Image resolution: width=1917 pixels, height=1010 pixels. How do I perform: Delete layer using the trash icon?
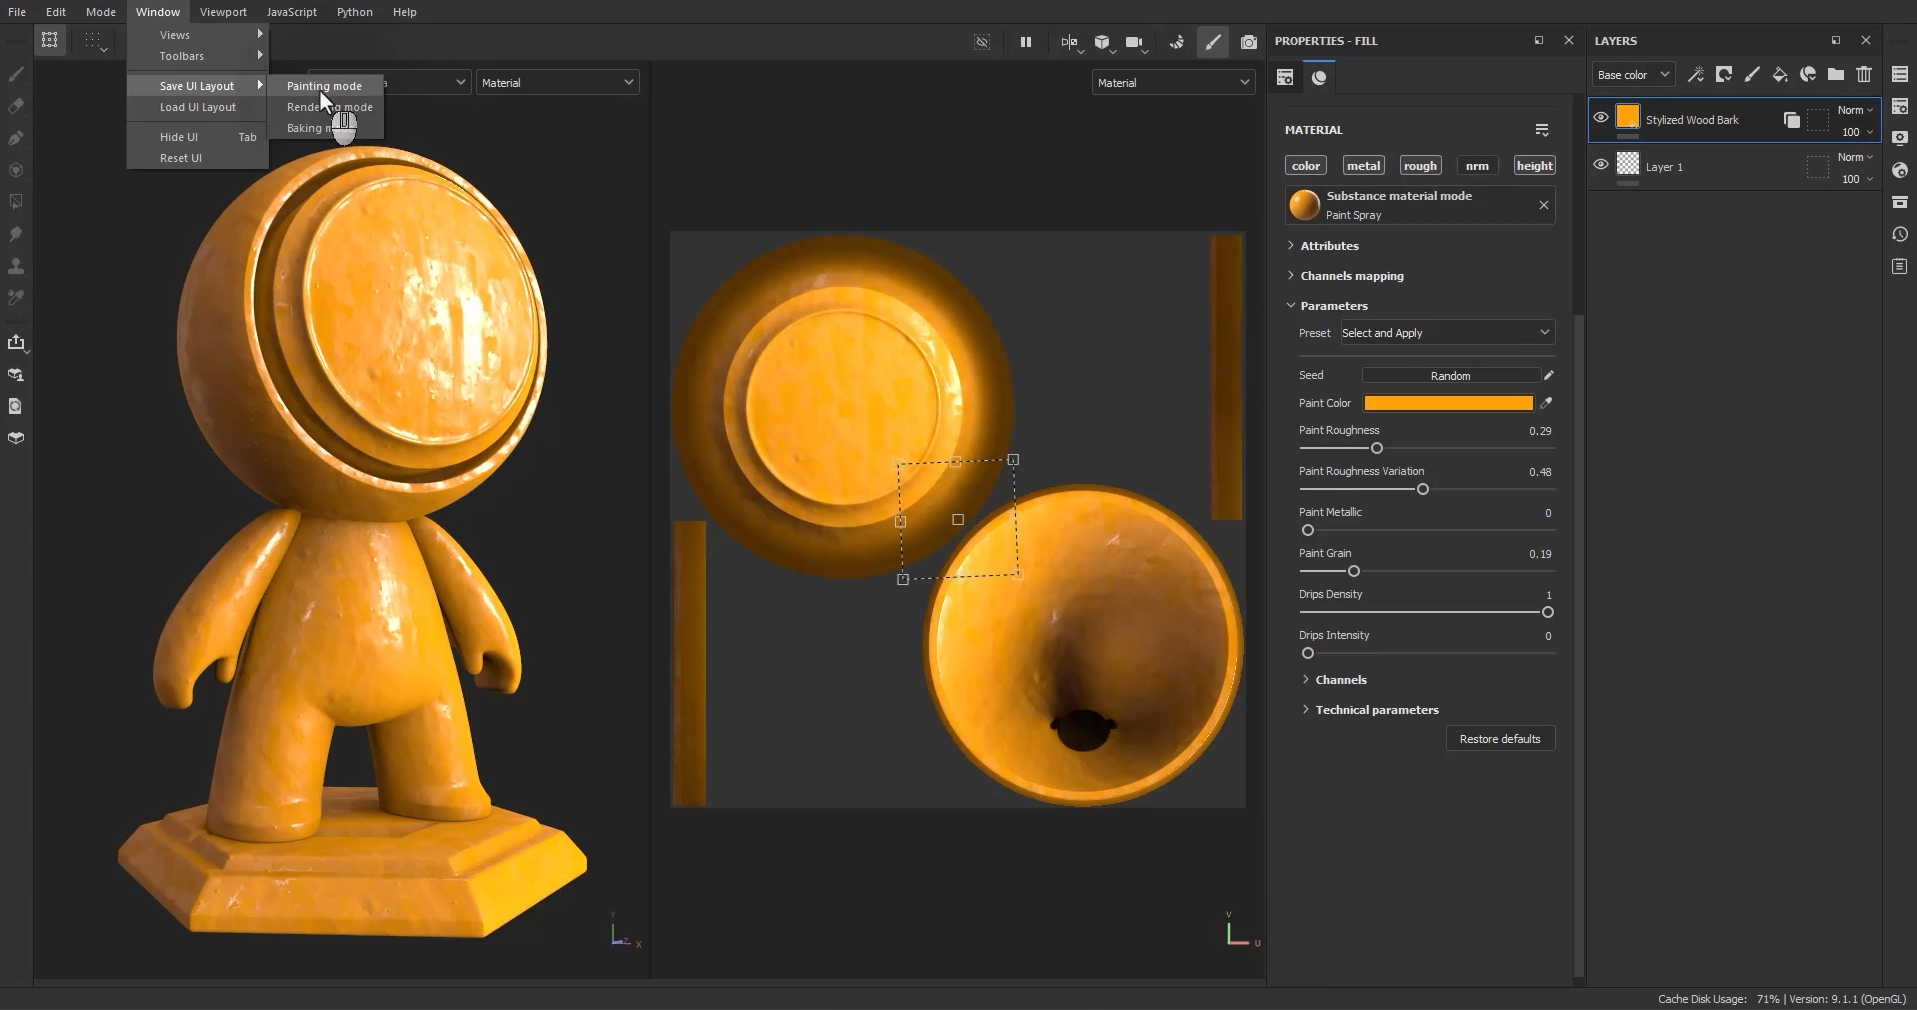1864,74
